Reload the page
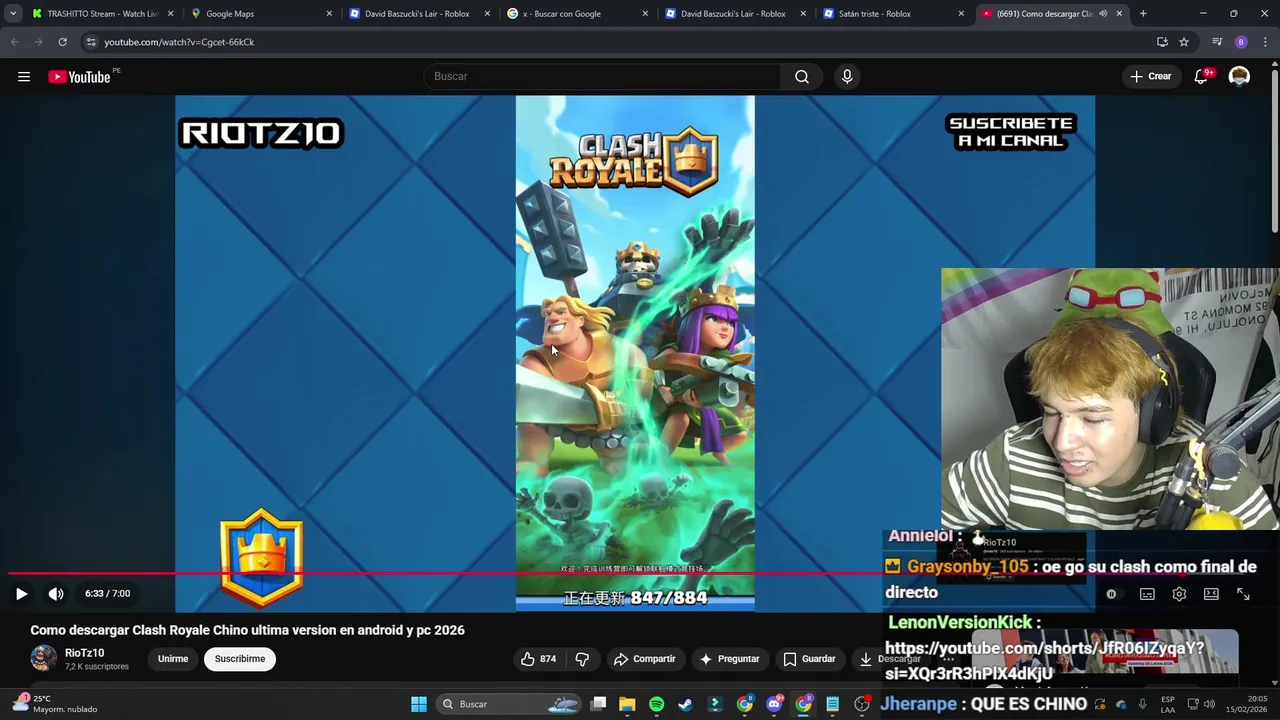Image resolution: width=1280 pixels, height=720 pixels. pyautogui.click(x=62, y=42)
